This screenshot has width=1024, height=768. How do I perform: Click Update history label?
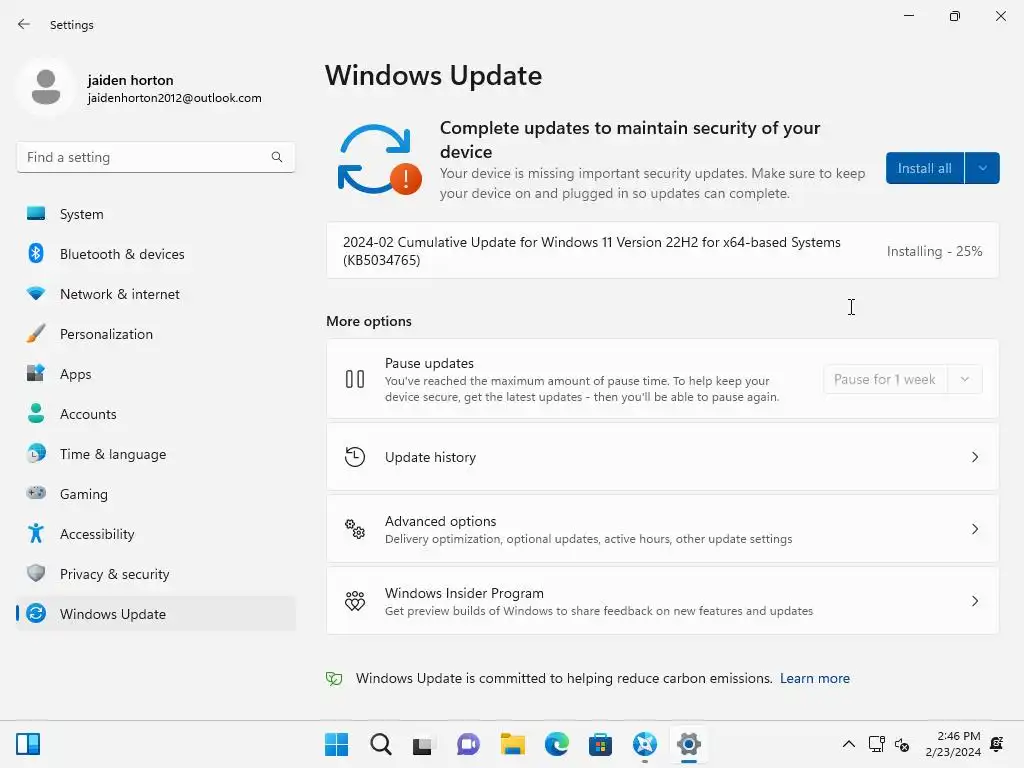point(430,457)
